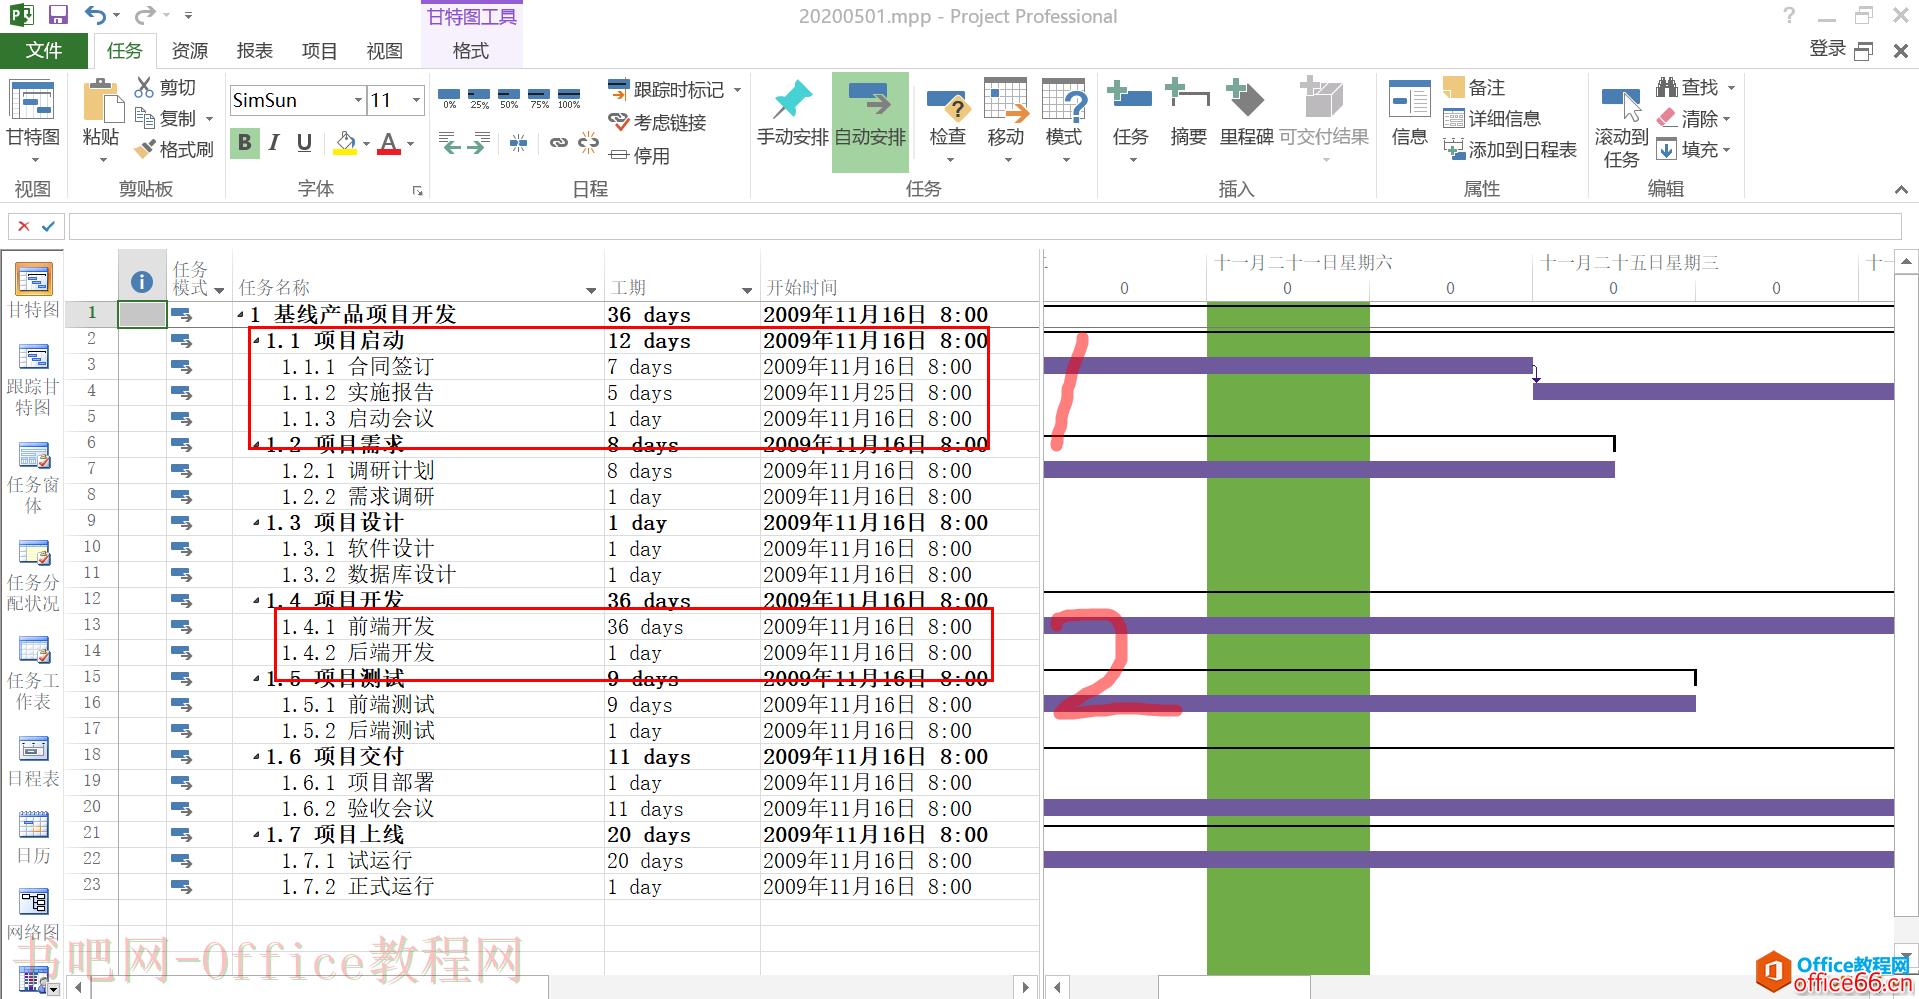Insert a Milestone

click(1246, 113)
